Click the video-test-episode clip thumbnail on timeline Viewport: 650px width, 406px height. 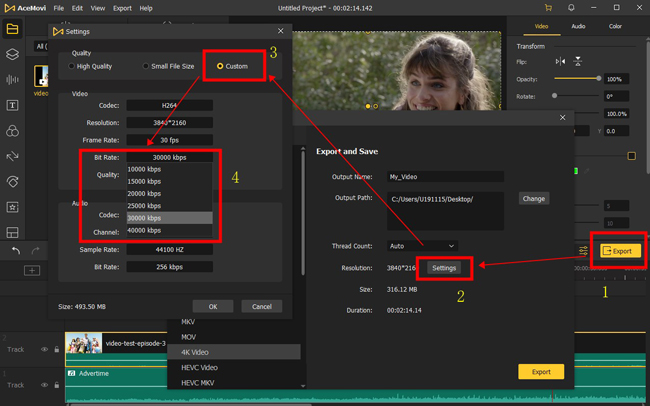click(x=84, y=343)
